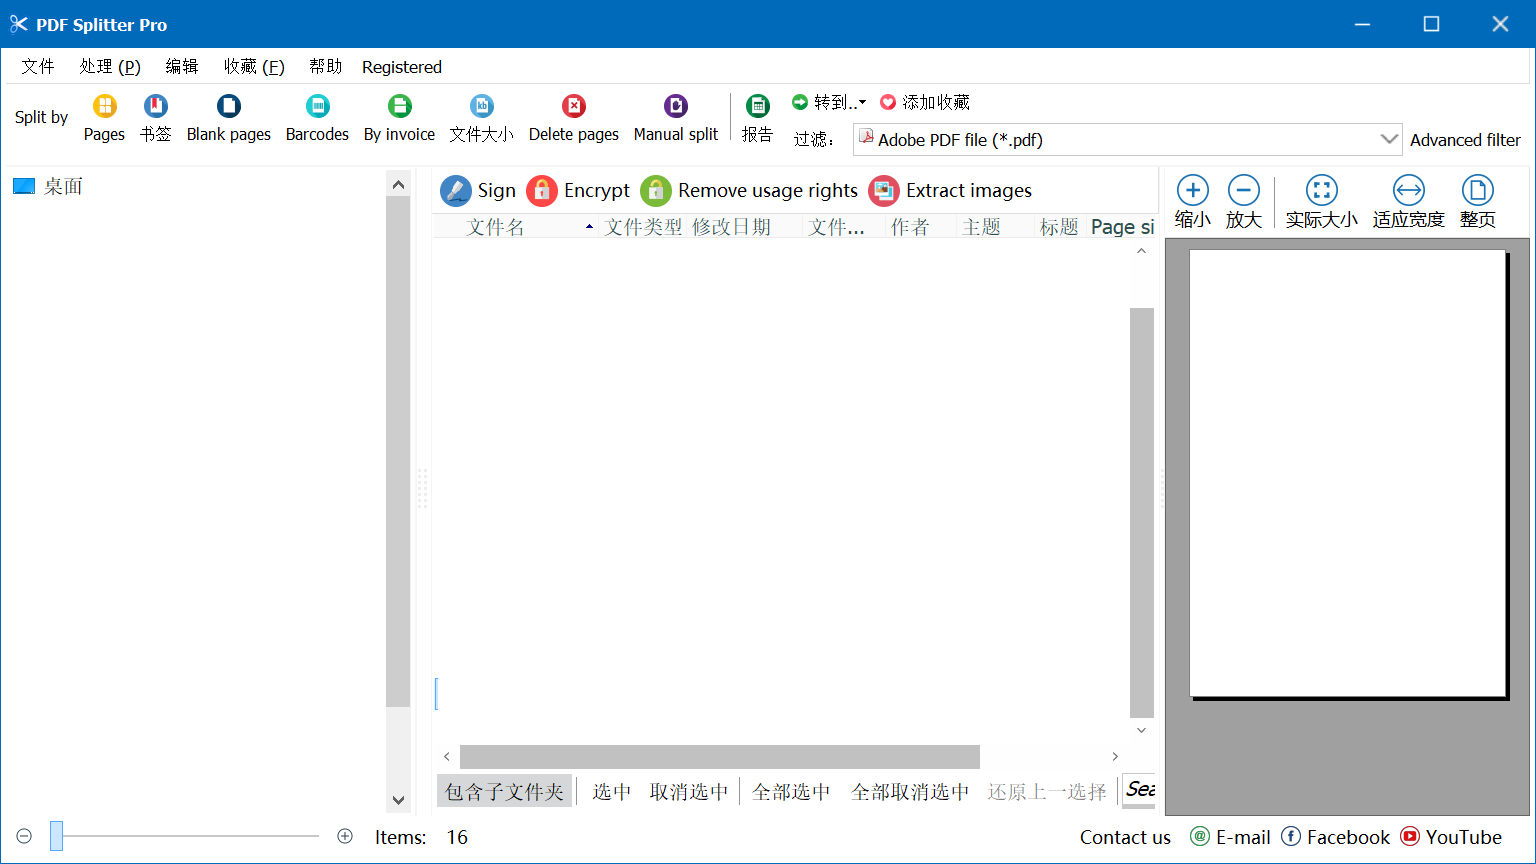Select the Pages split tool
Screen dimensions: 1536x864
[x=104, y=118]
